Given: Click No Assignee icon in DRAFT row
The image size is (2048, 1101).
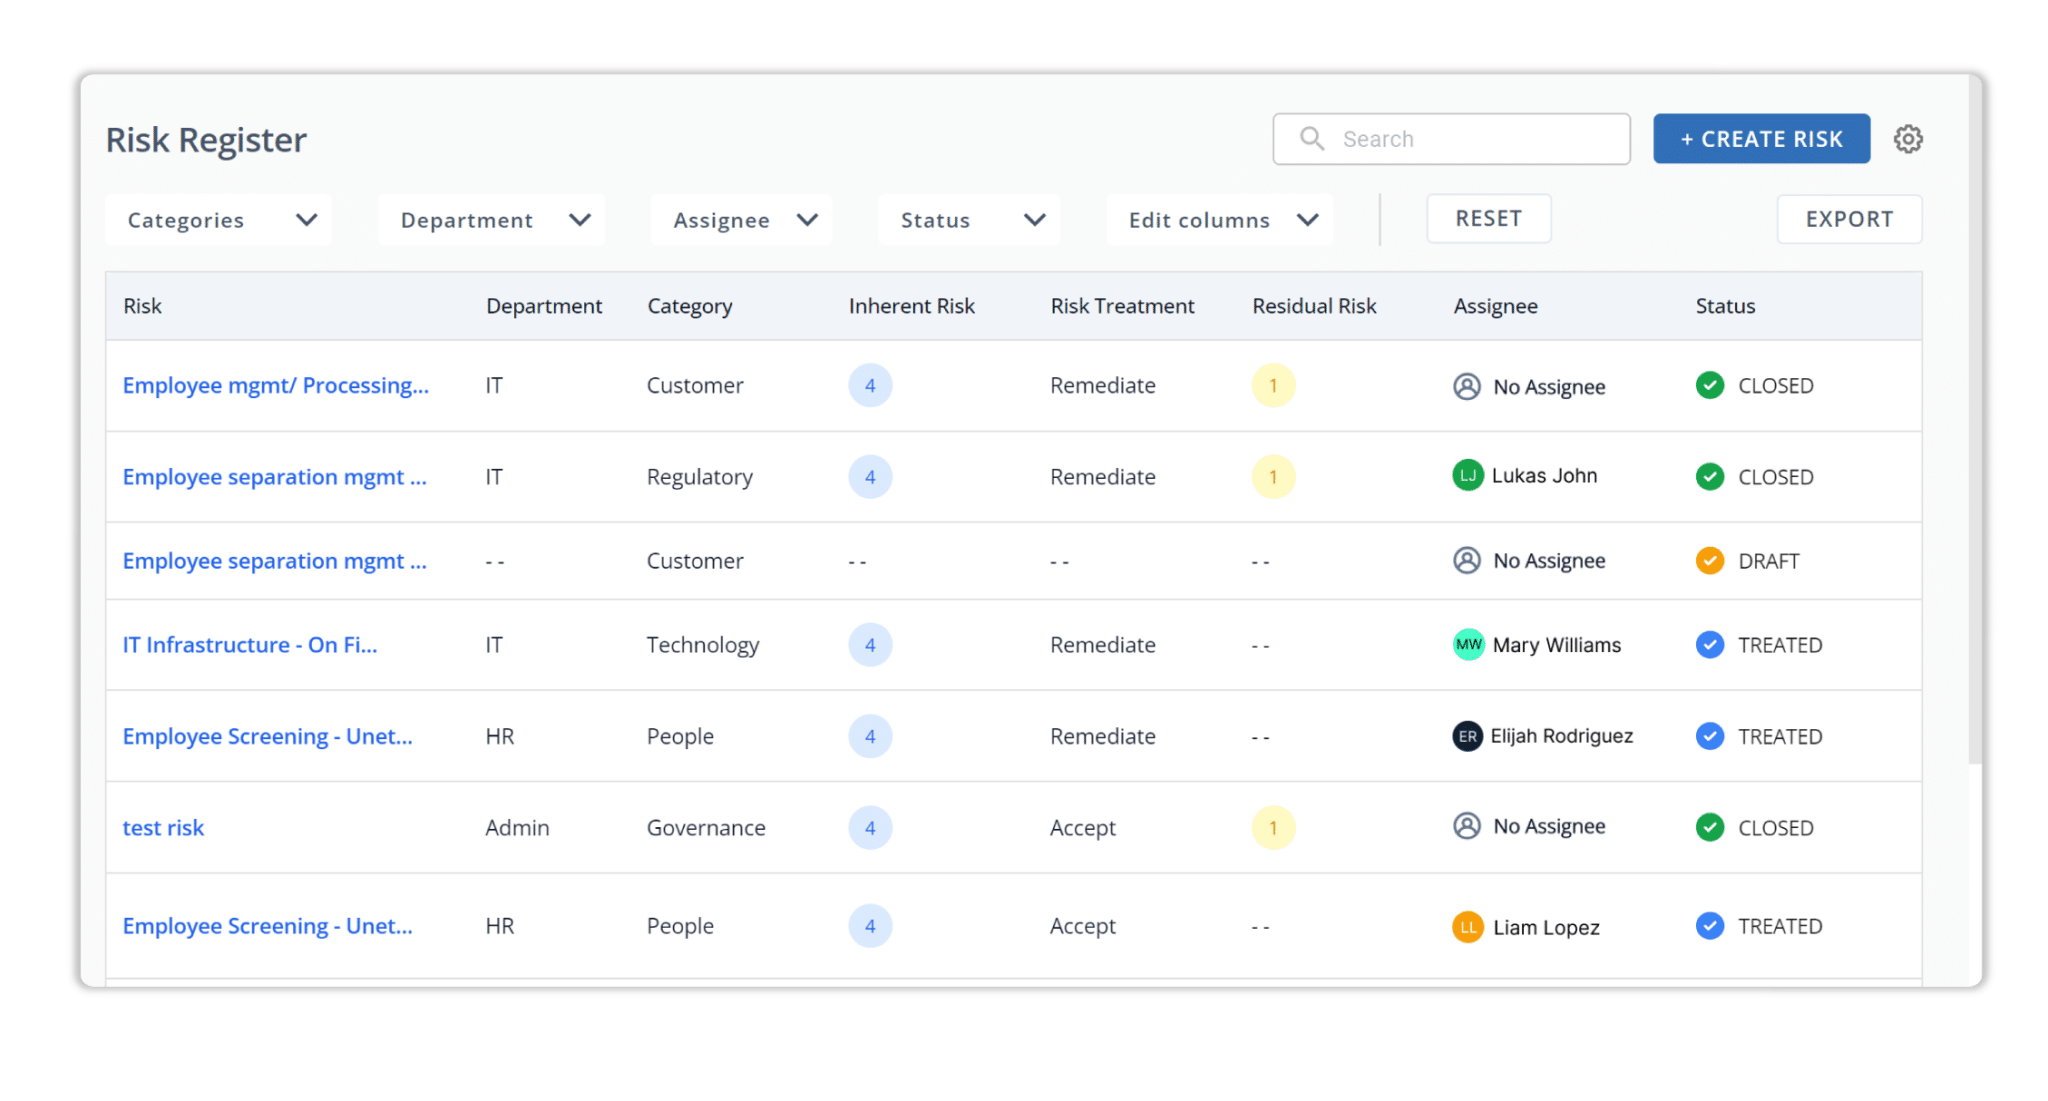Looking at the screenshot, I should 1467,560.
